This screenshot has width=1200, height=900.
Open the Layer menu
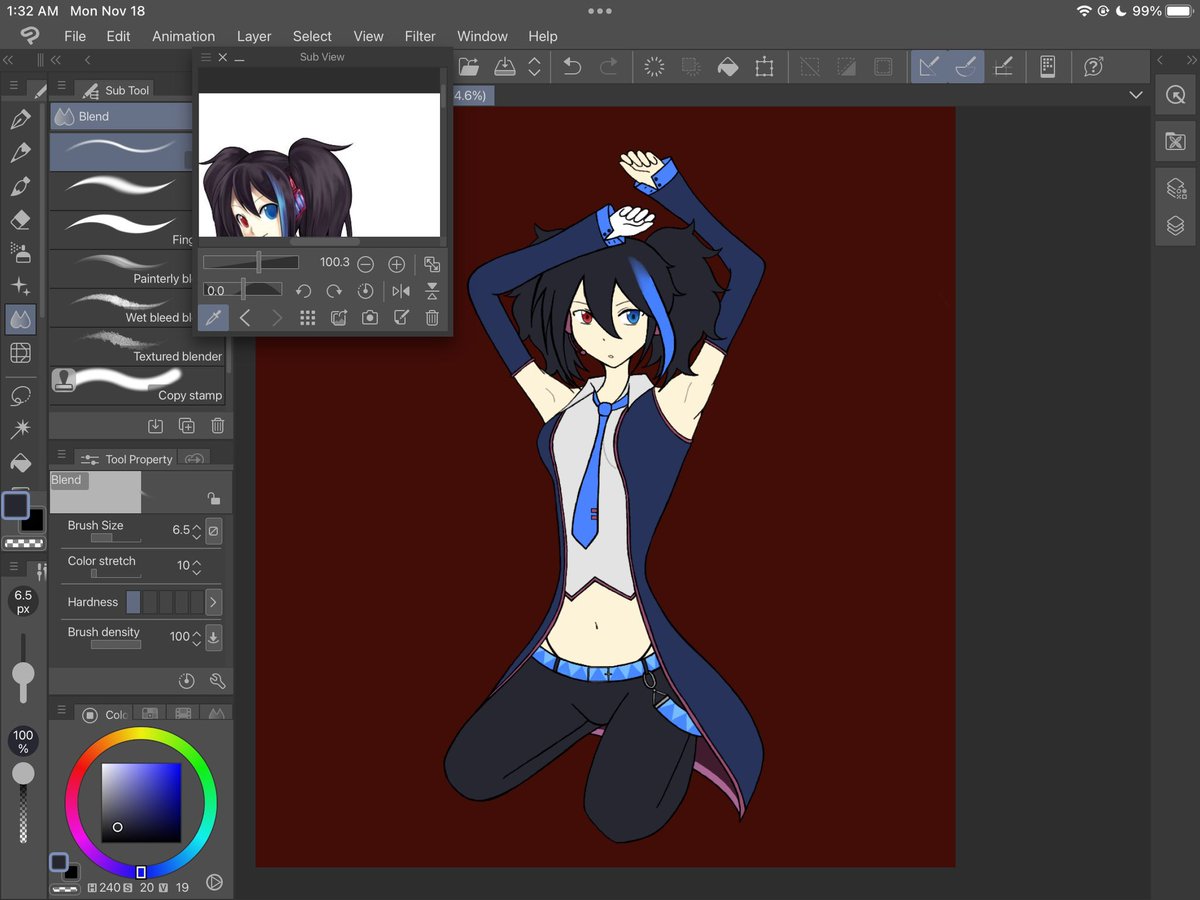(x=254, y=36)
